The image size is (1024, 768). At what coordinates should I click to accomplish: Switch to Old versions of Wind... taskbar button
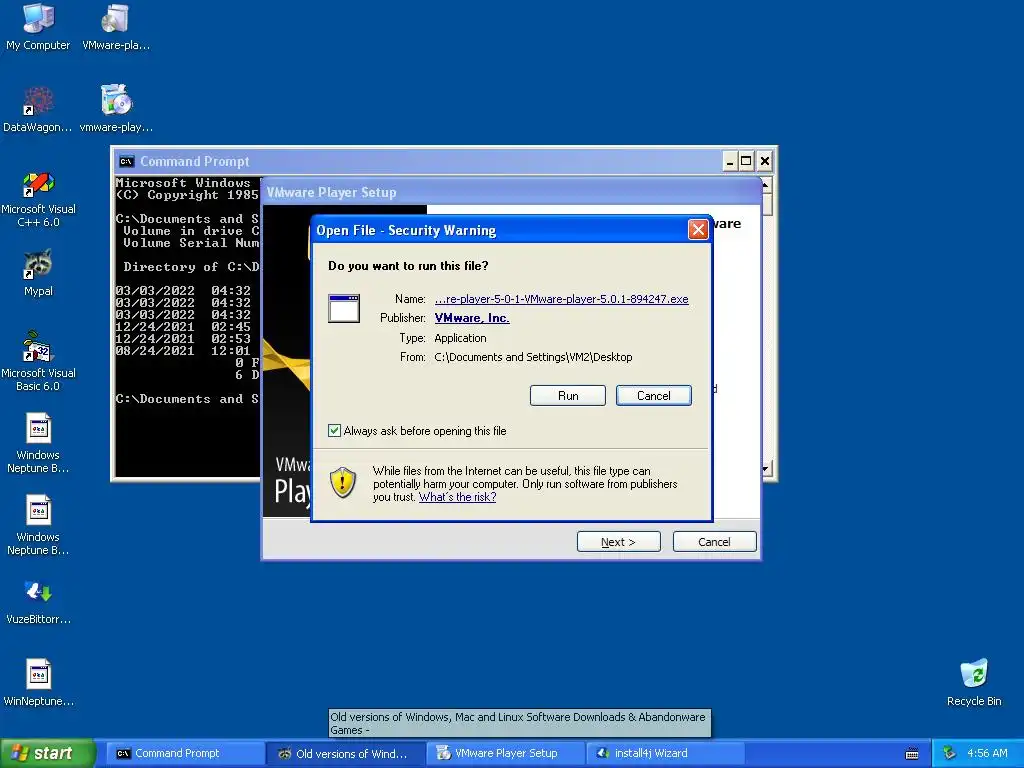(x=346, y=754)
